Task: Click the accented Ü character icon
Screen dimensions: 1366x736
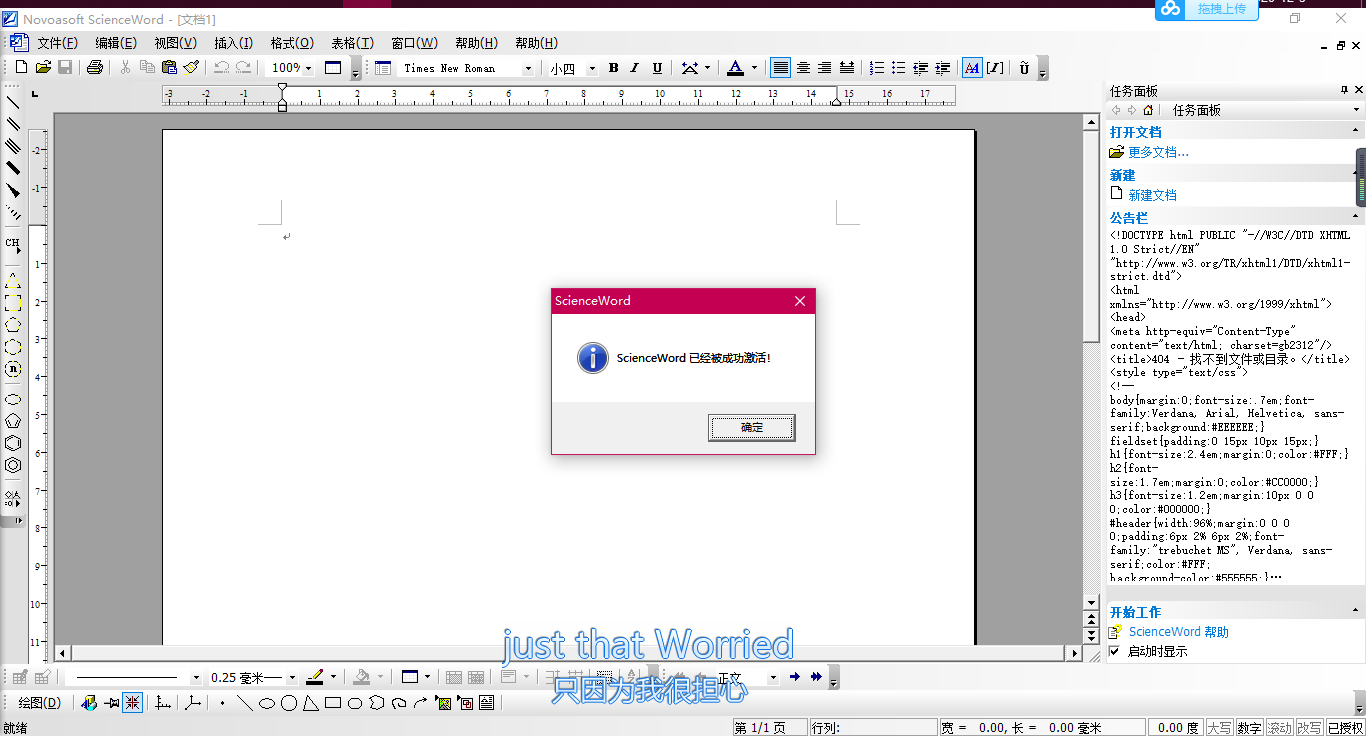Action: click(x=1025, y=68)
